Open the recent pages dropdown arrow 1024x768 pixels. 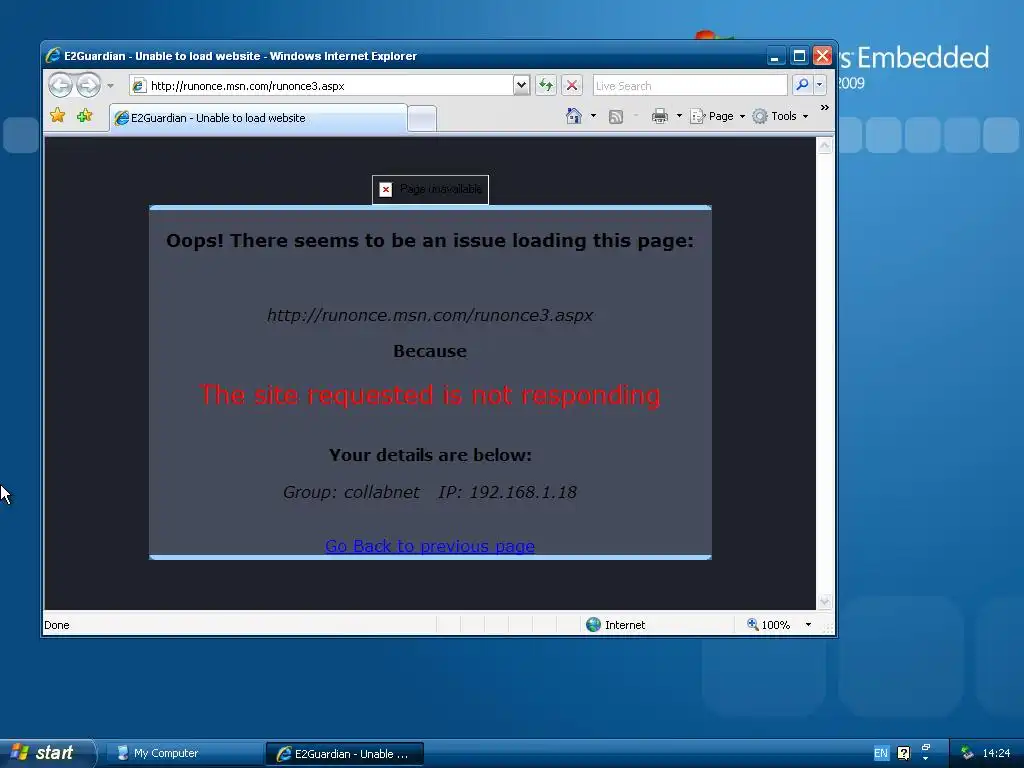click(x=110, y=86)
